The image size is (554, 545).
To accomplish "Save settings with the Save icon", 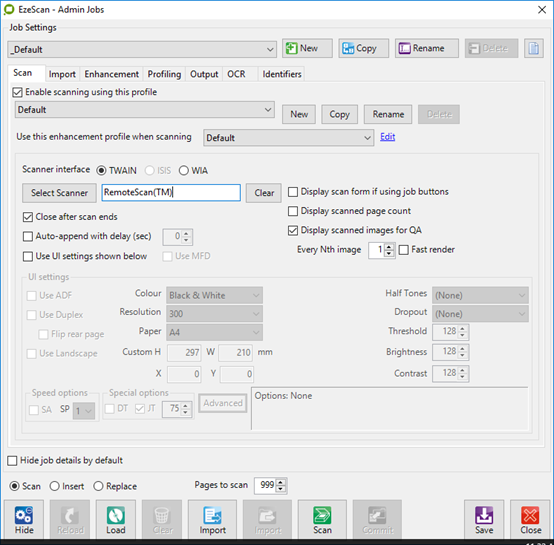I will click(x=484, y=519).
